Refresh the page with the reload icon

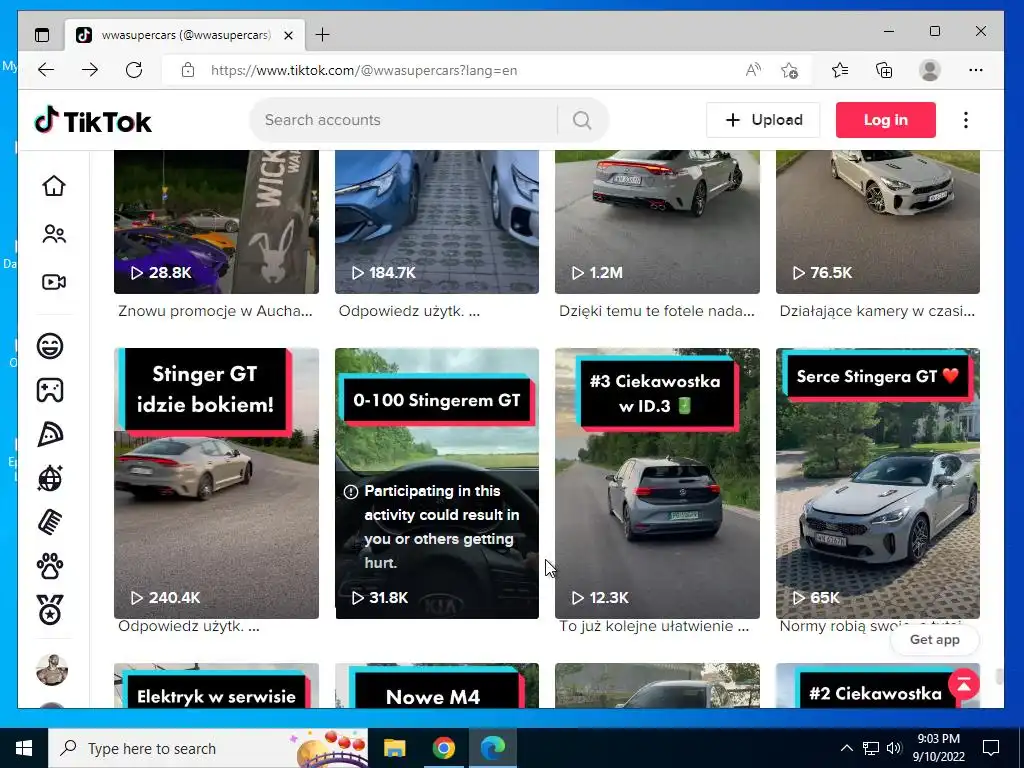(x=134, y=70)
